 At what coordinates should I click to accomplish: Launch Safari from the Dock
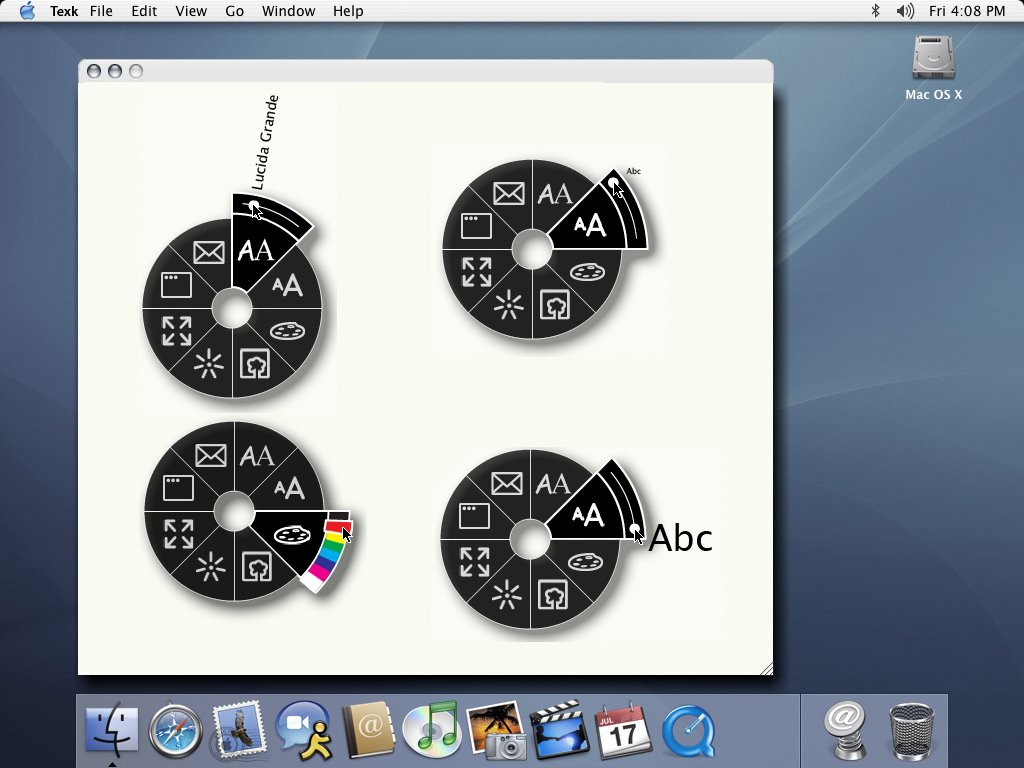(176, 730)
